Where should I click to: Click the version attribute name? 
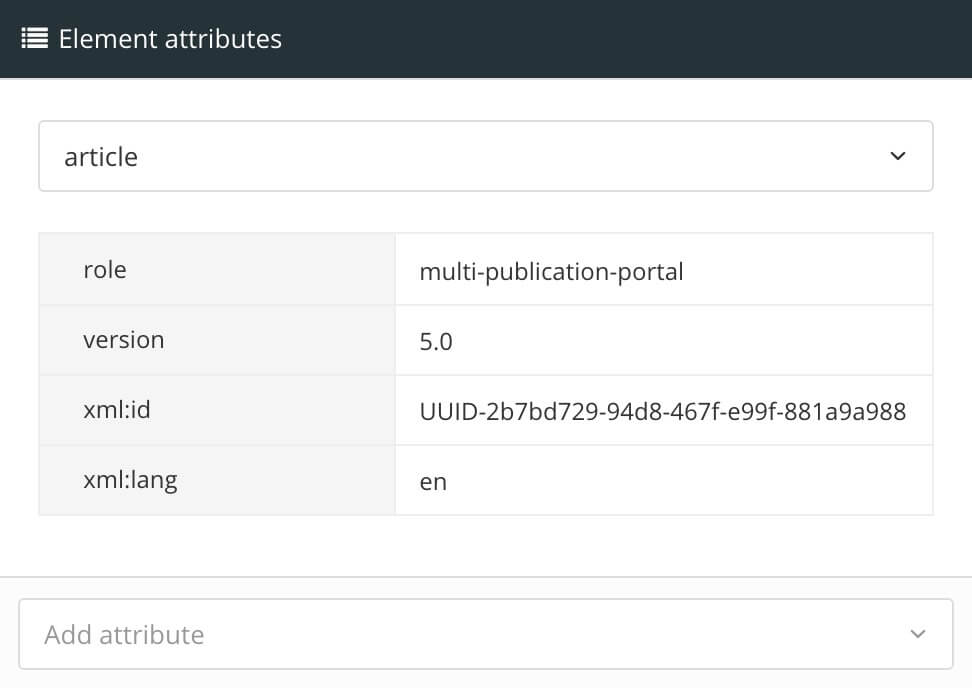(x=124, y=340)
